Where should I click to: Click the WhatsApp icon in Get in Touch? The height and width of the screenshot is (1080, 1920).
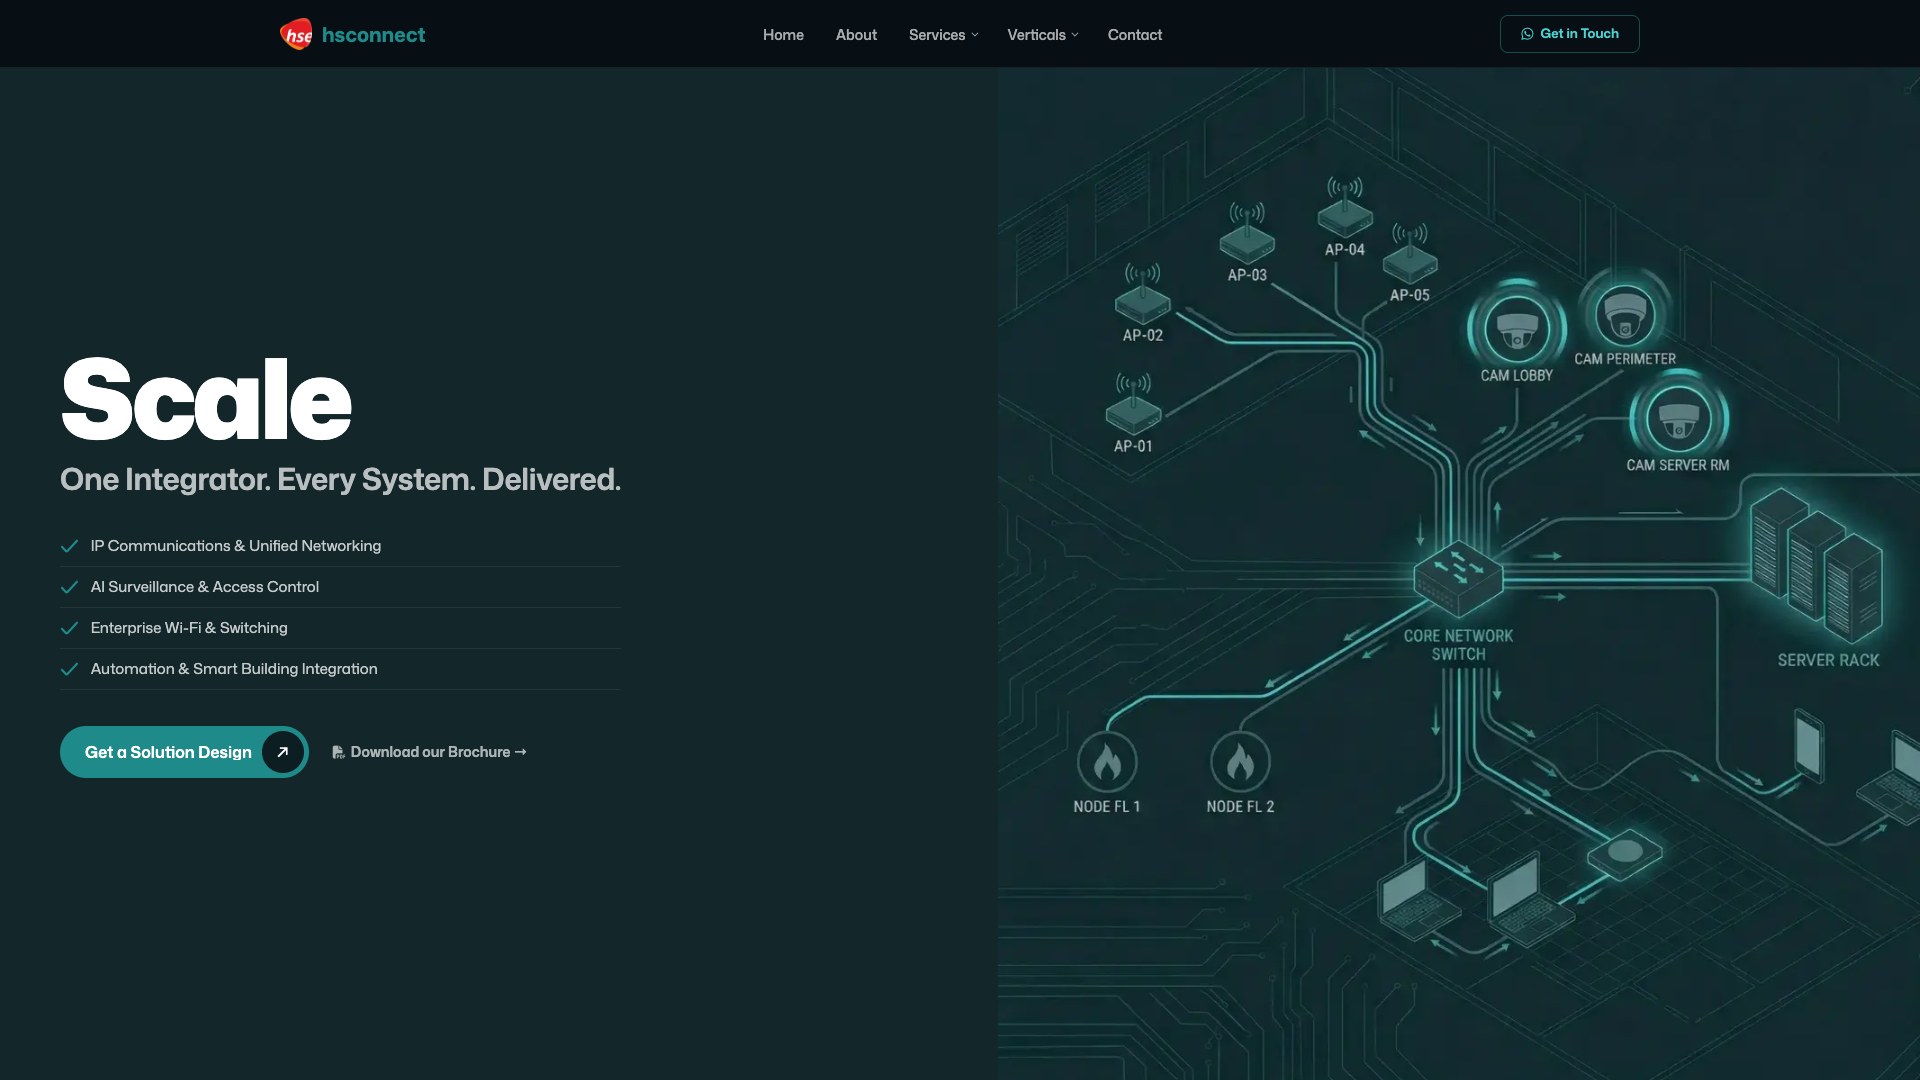point(1527,34)
